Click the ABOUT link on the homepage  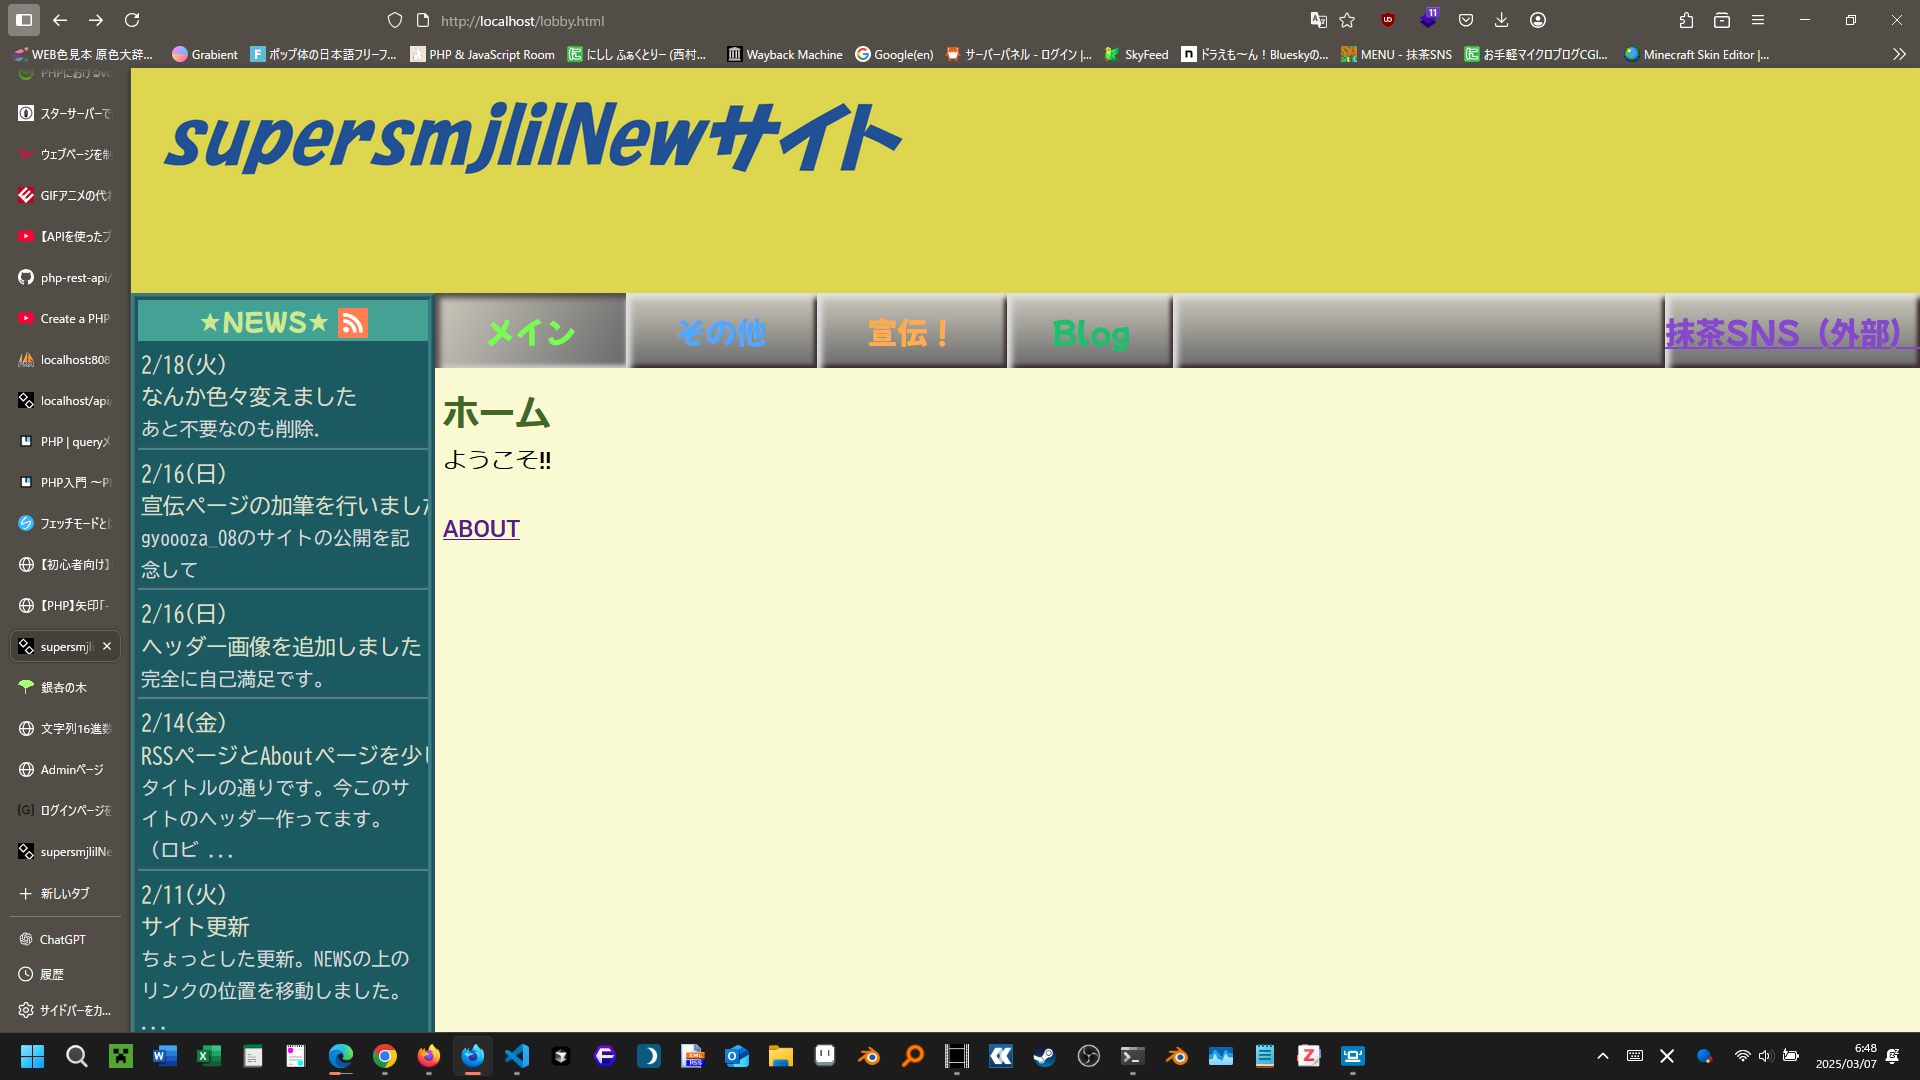click(481, 529)
